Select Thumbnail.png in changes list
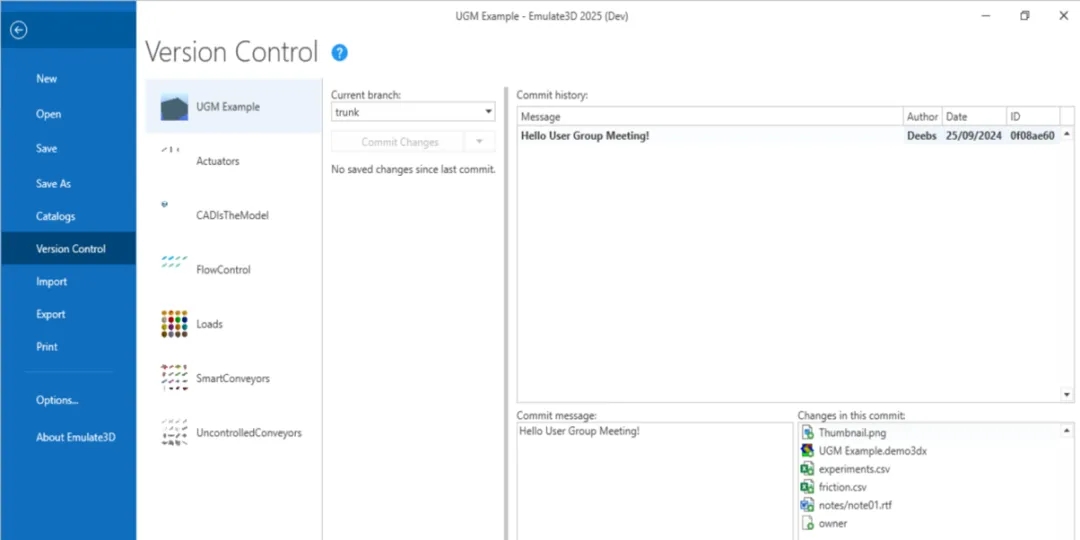The width and height of the screenshot is (1080, 540). (852, 433)
